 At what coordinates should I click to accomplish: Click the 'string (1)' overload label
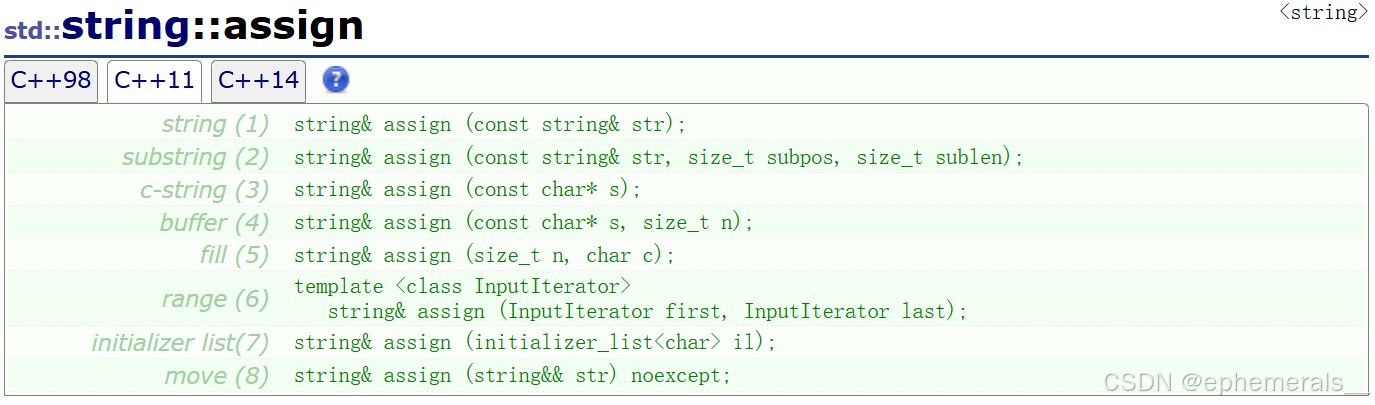coord(215,125)
